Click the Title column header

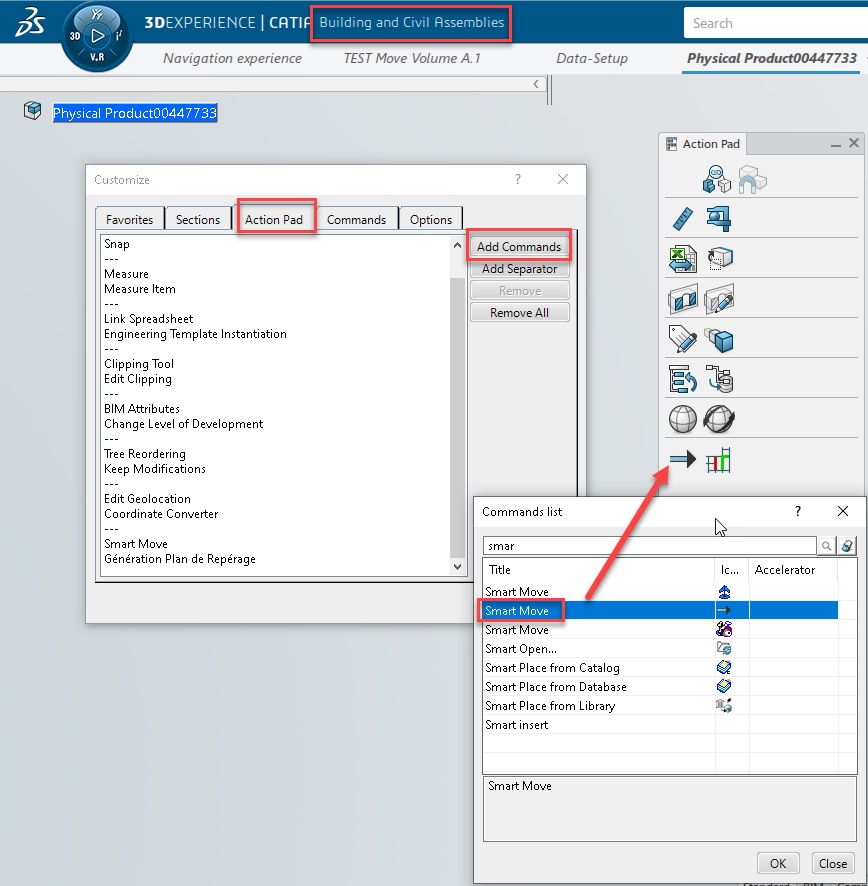pos(599,570)
